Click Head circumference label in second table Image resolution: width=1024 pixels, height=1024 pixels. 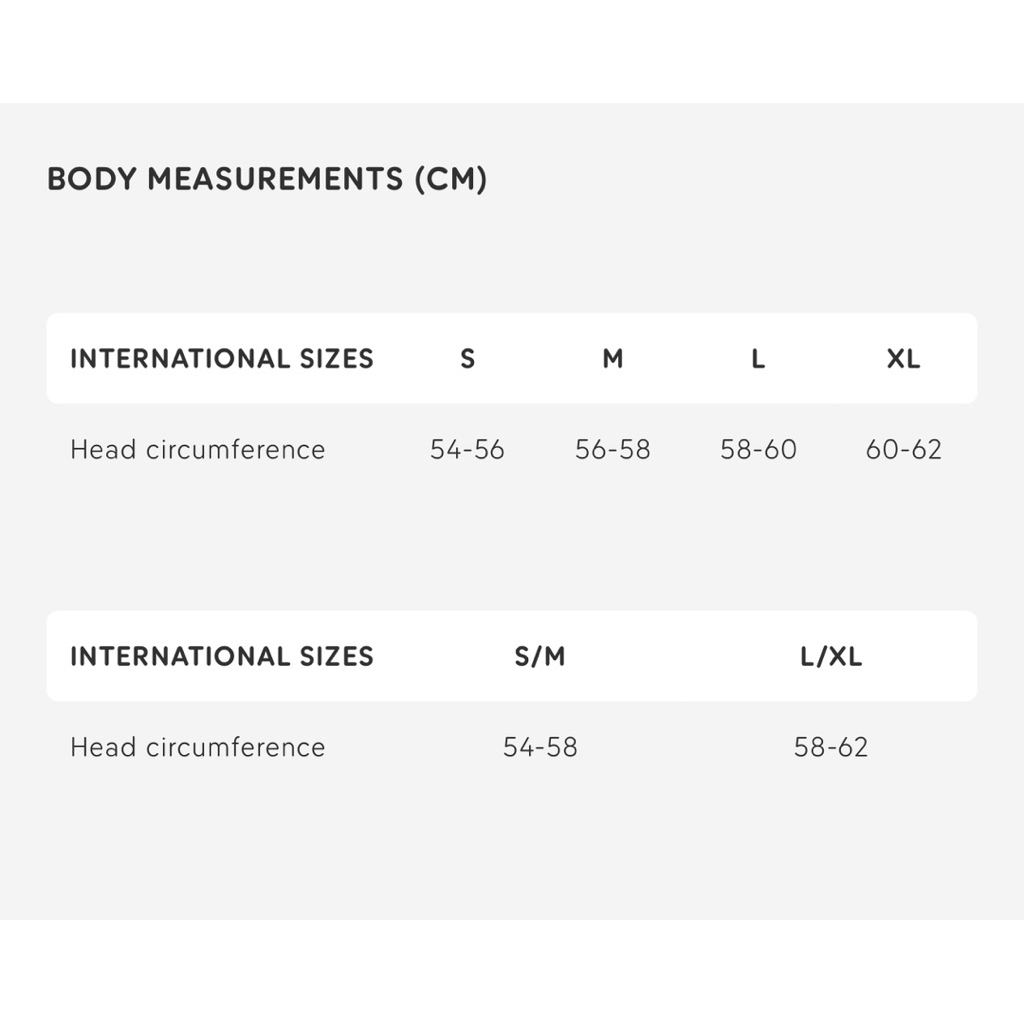point(198,747)
